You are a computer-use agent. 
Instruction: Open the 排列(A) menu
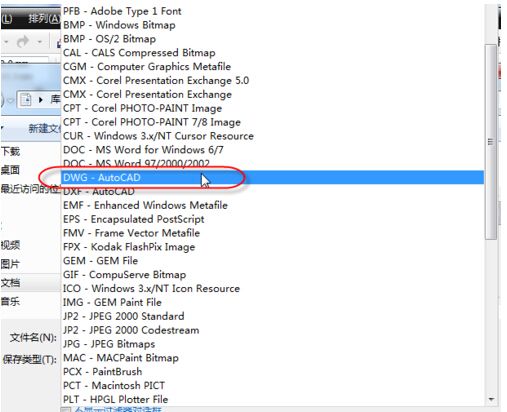click(x=44, y=19)
